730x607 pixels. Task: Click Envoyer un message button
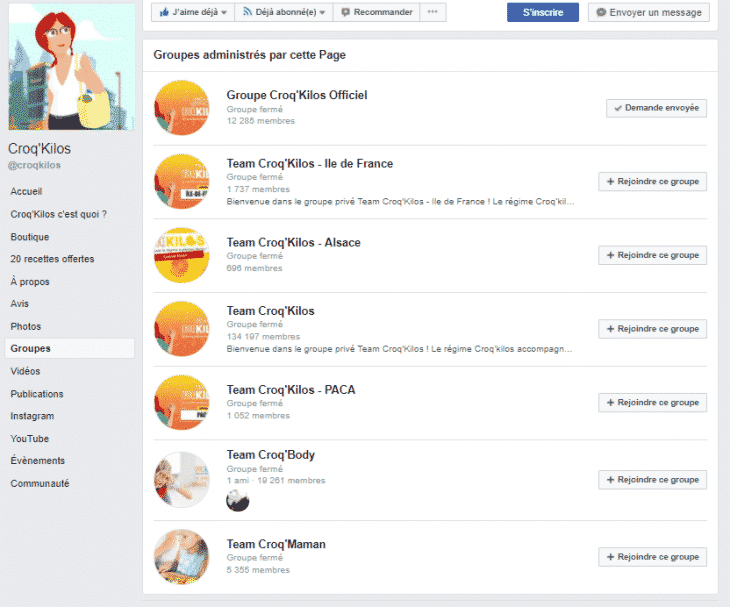pyautogui.click(x=649, y=12)
